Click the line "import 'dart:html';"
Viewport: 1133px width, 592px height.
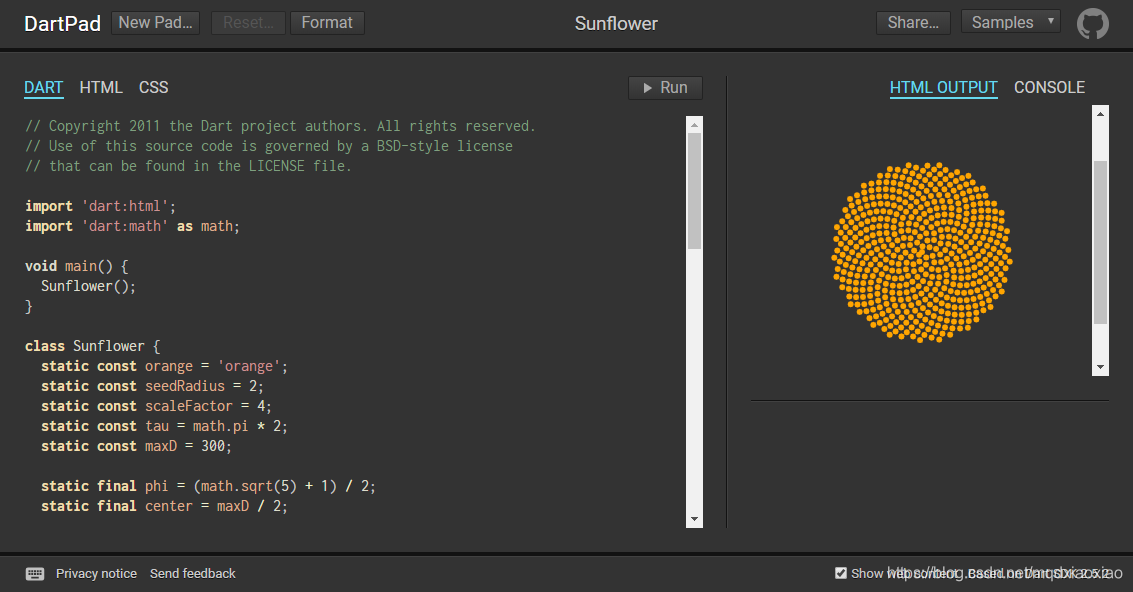[100, 206]
